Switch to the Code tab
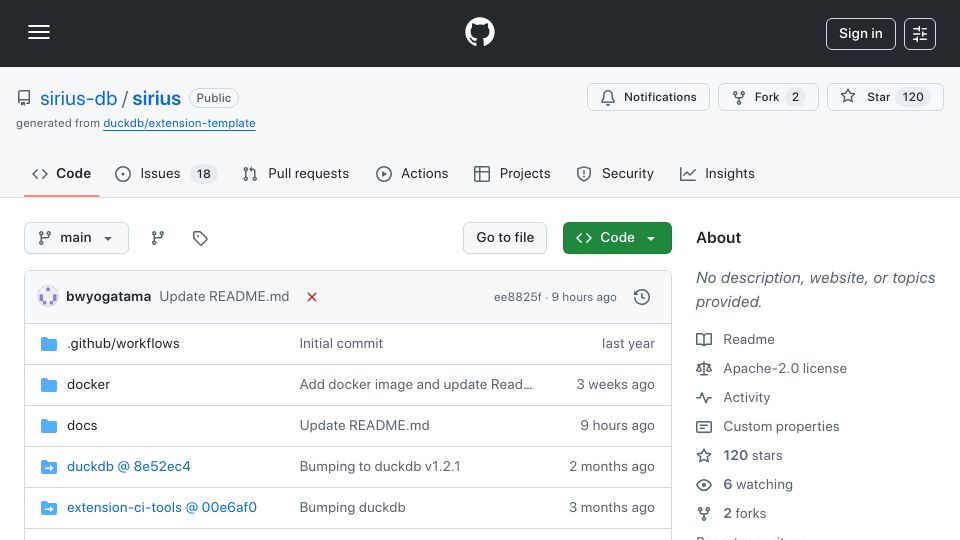 coord(61,174)
